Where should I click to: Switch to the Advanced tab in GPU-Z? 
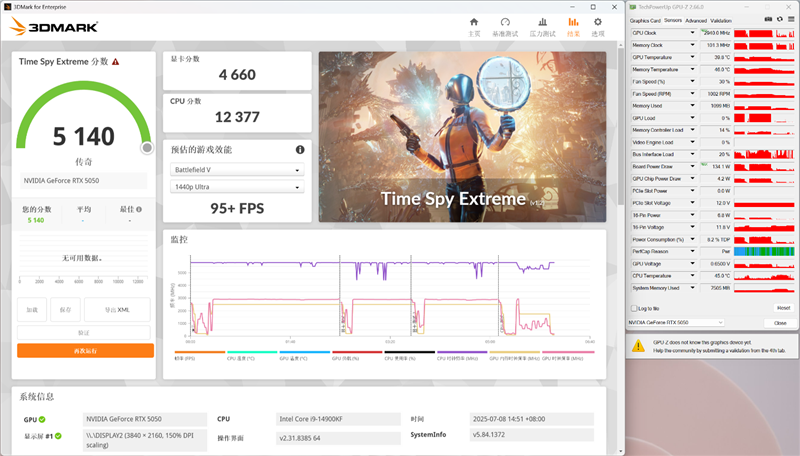click(695, 20)
